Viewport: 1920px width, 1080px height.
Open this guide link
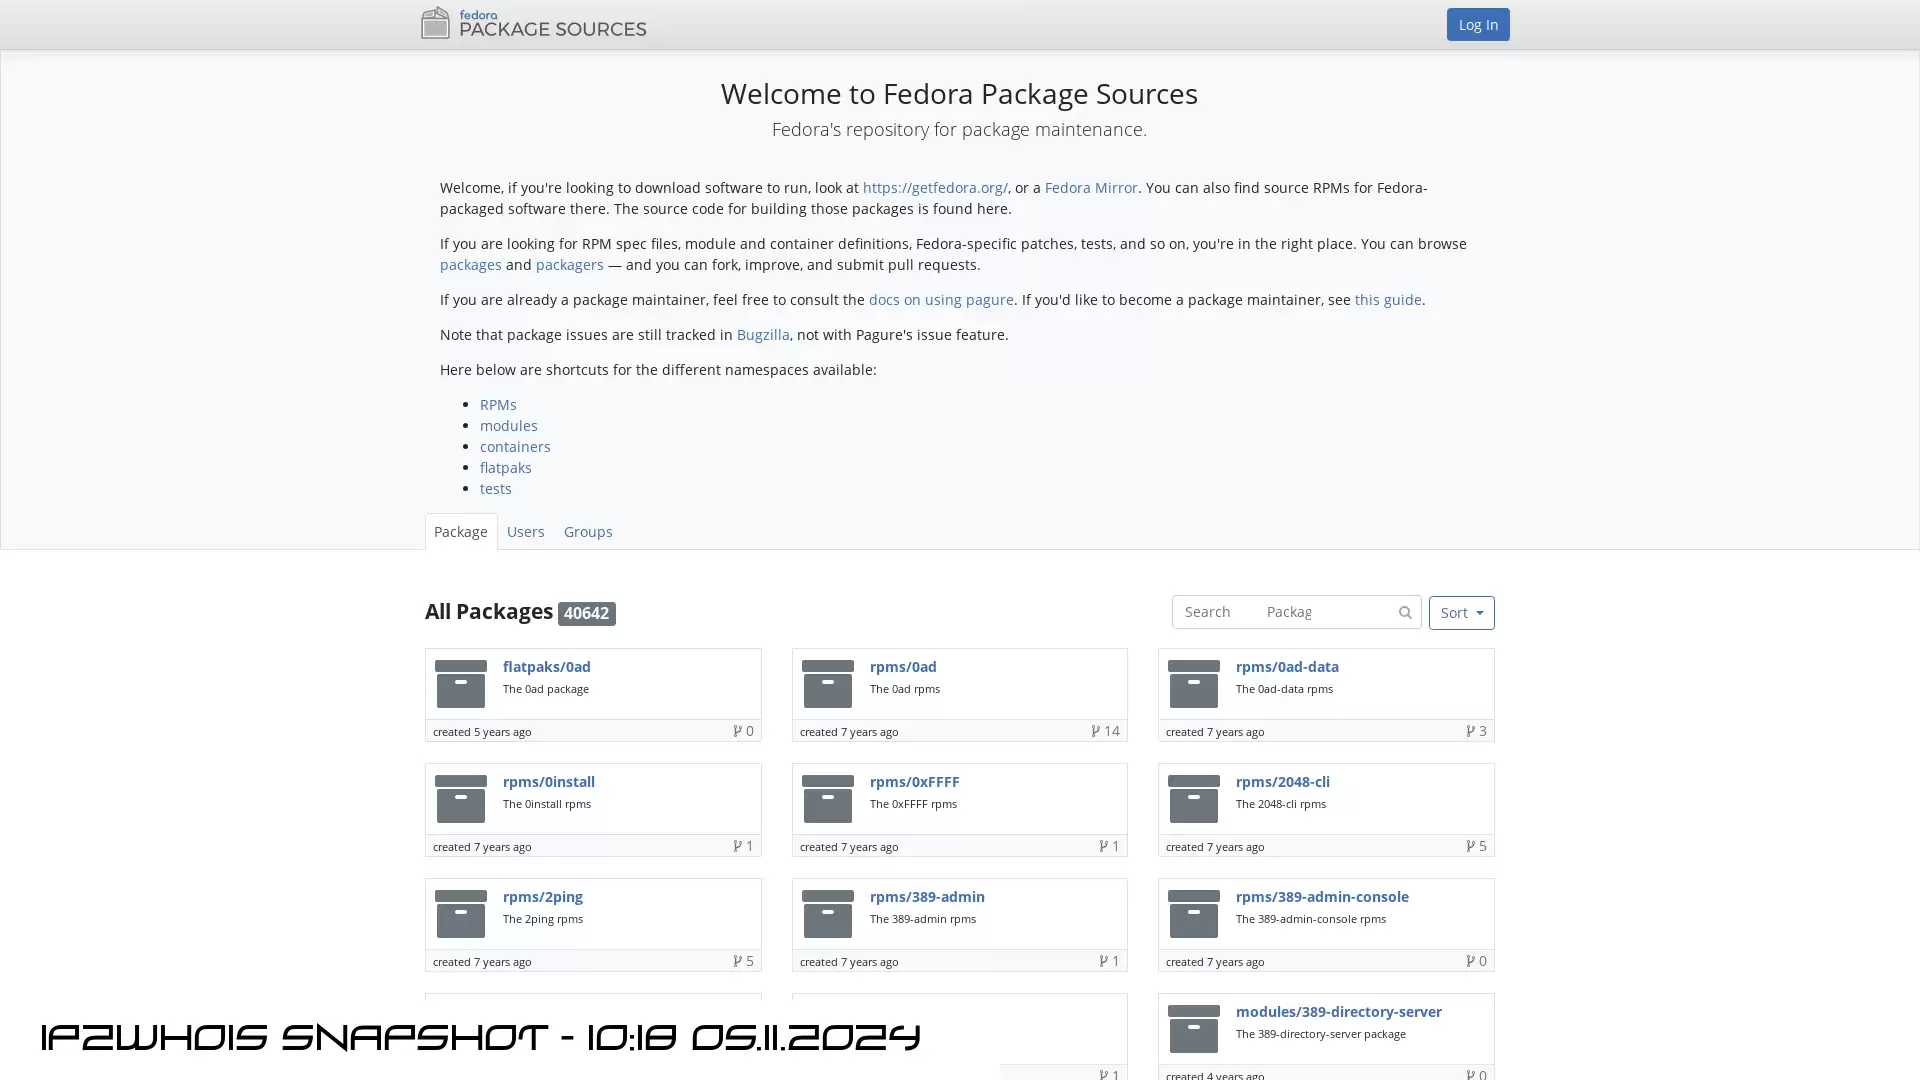tap(1388, 300)
